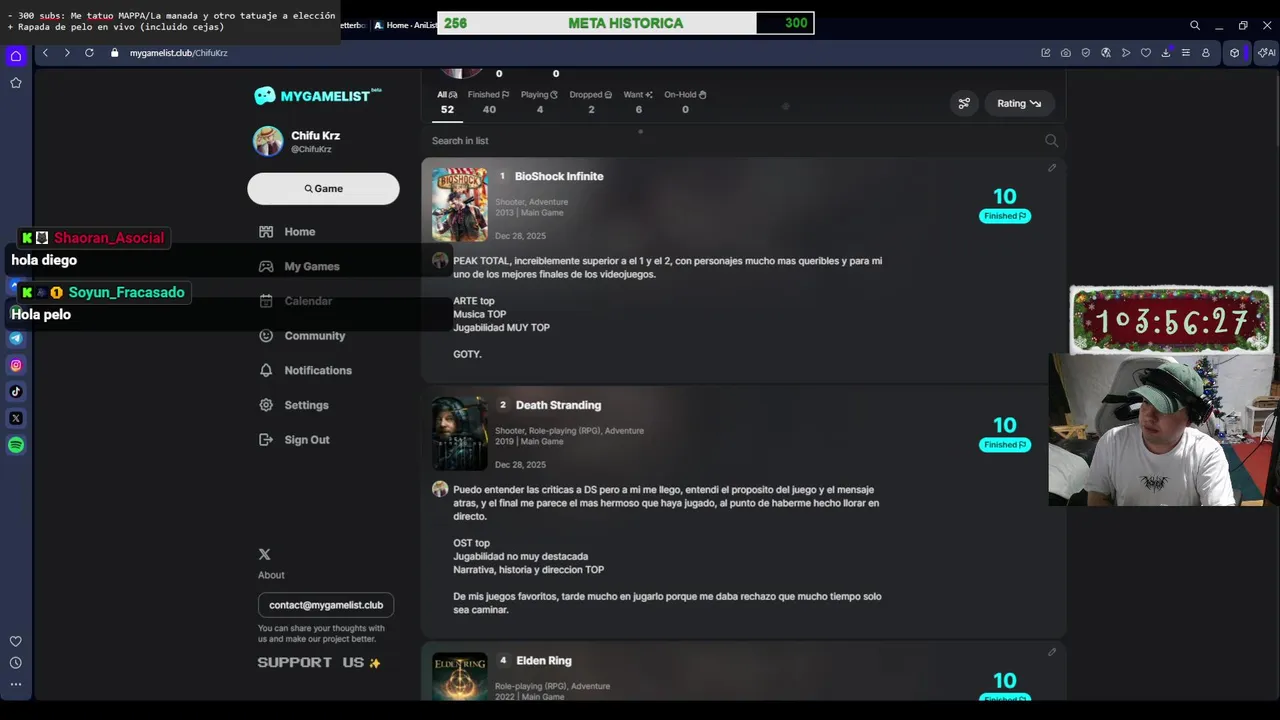1280x720 pixels.
Task: Click Finished status badge on Death Stranding
Action: tap(1005, 445)
